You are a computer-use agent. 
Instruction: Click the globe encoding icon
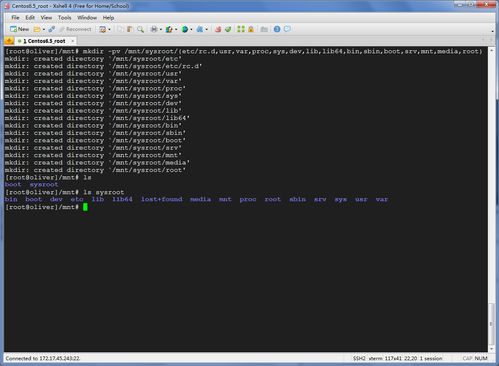pyautogui.click(x=185, y=29)
